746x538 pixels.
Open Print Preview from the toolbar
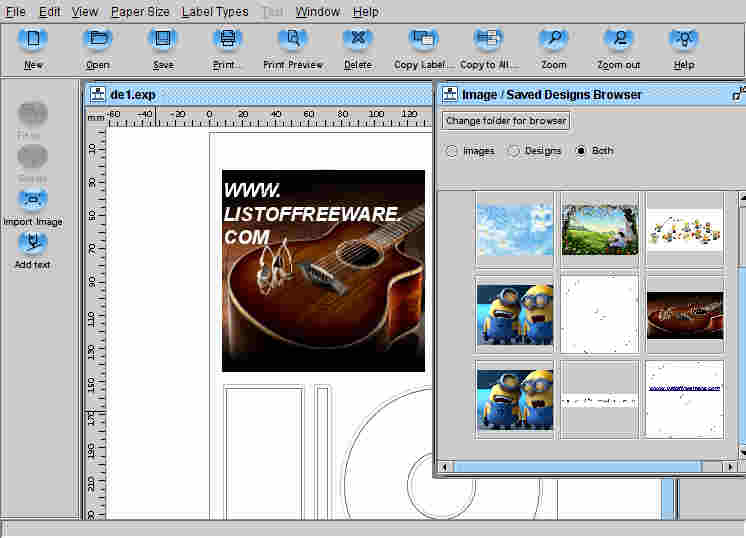point(293,39)
